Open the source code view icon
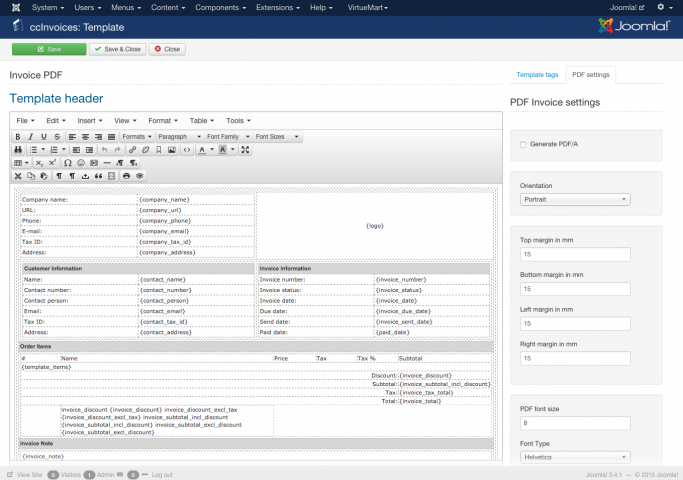683x480 pixels. point(186,149)
